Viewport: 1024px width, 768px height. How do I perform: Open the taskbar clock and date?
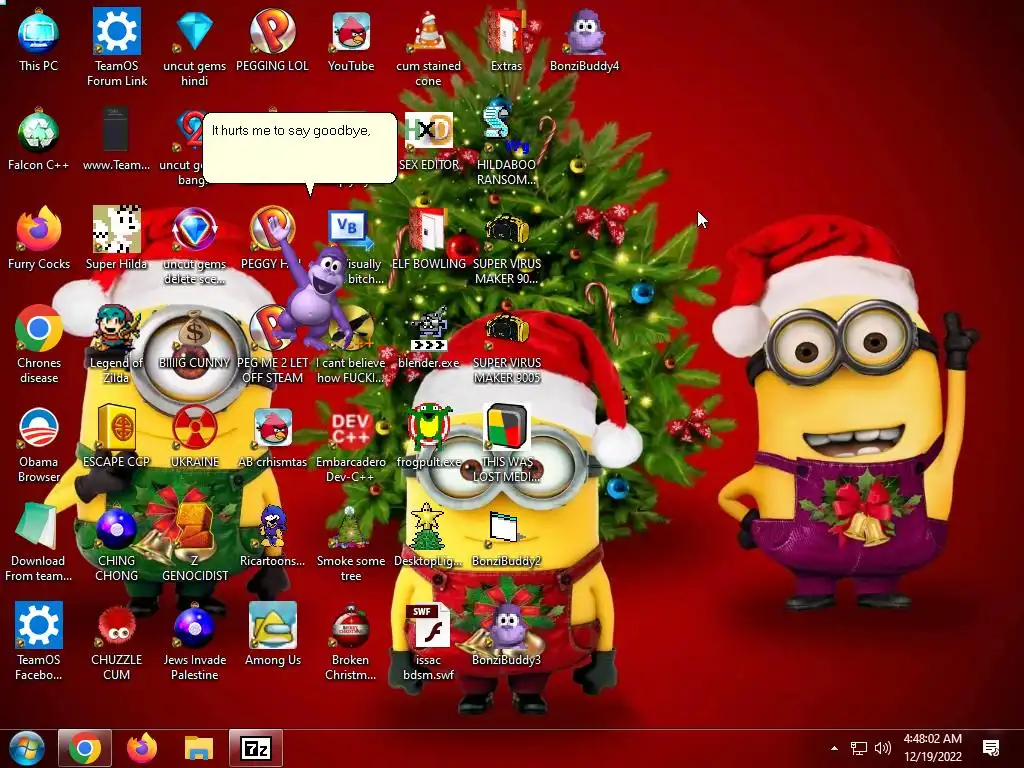click(x=933, y=748)
